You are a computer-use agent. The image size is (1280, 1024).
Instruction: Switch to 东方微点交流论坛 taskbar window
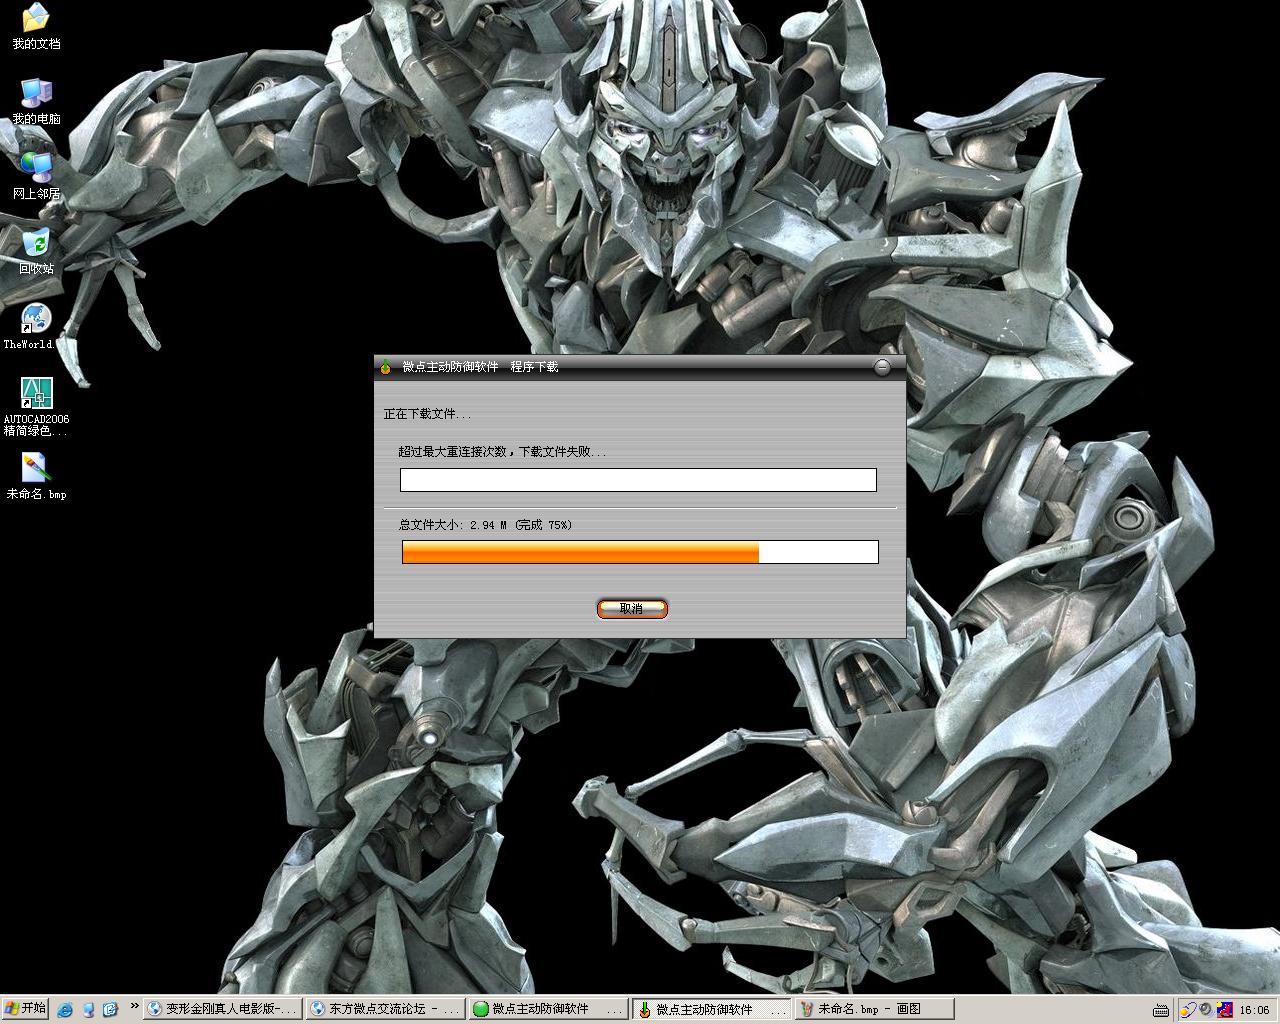tap(386, 1009)
